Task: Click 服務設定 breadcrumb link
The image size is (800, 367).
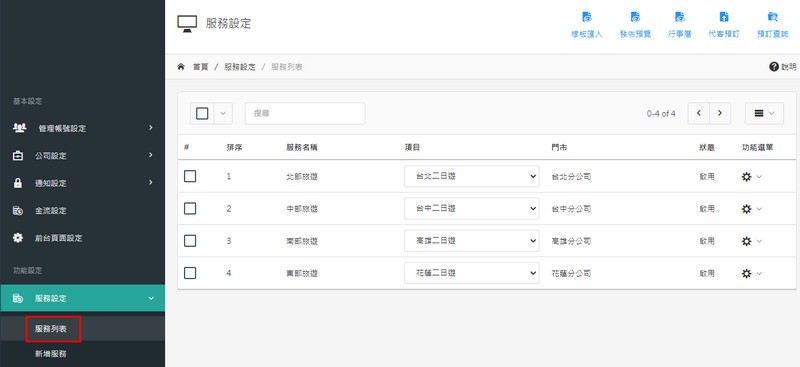Action: pos(240,67)
